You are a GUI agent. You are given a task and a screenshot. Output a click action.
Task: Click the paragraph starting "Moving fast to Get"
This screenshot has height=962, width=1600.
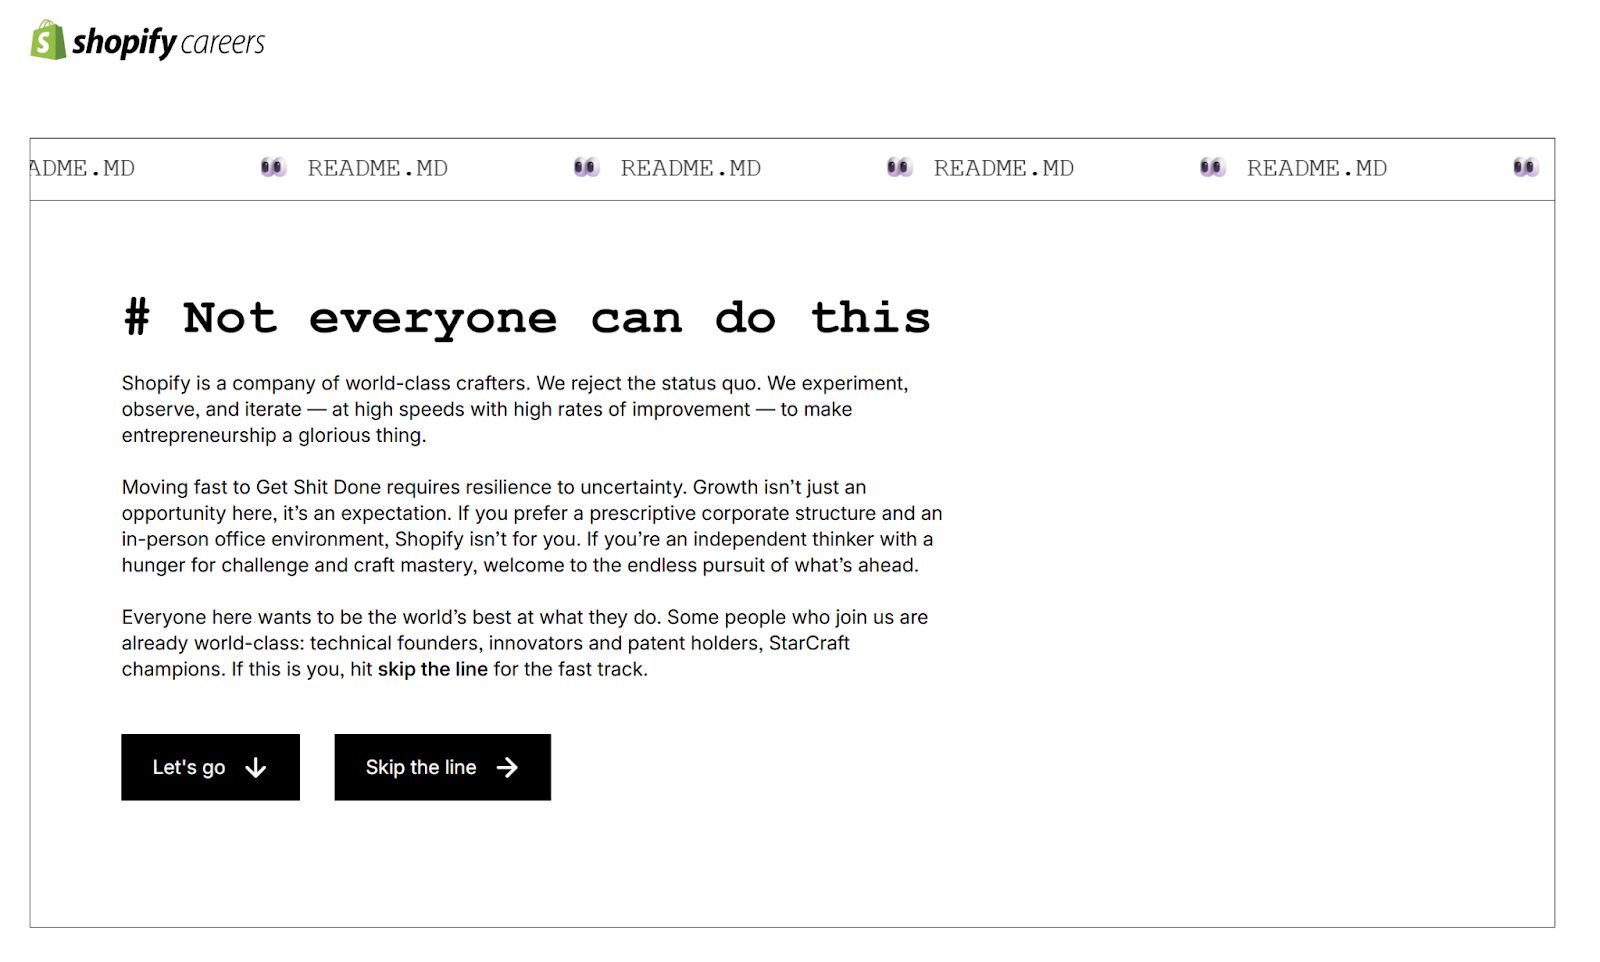(531, 526)
